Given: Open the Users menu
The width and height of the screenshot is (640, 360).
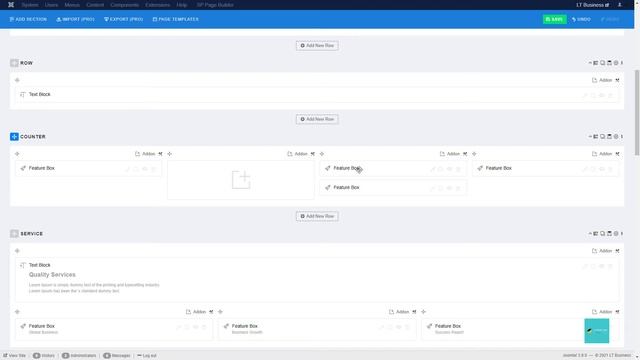Looking at the screenshot, I should pos(51,5).
